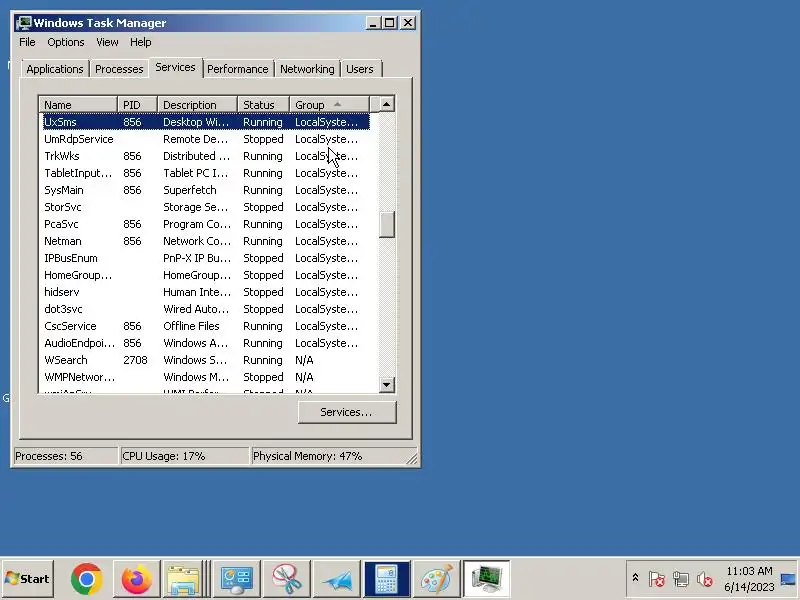800x600 pixels.
Task: Select the hidserv service
Action: tap(206, 292)
